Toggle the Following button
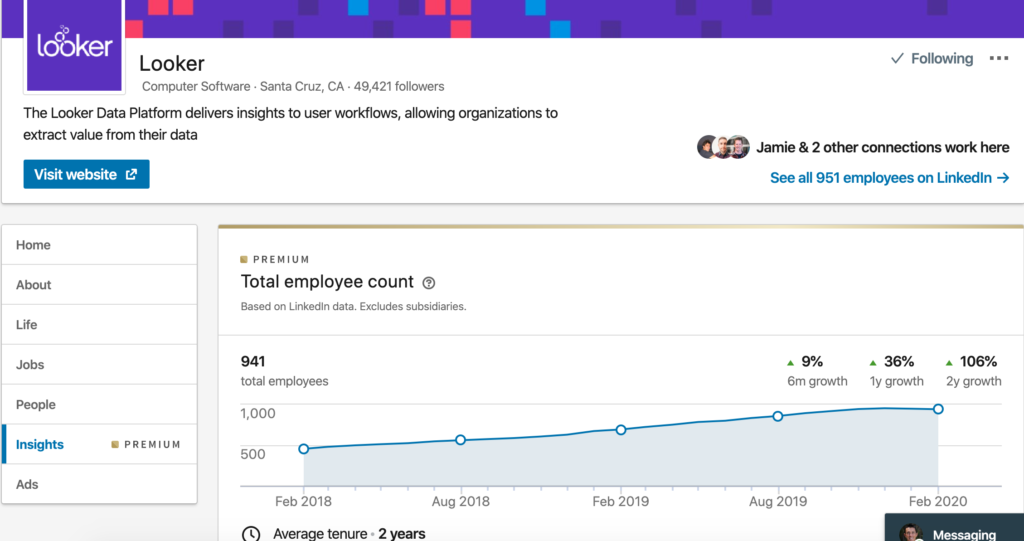This screenshot has height=541, width=1024. pyautogui.click(x=932, y=59)
